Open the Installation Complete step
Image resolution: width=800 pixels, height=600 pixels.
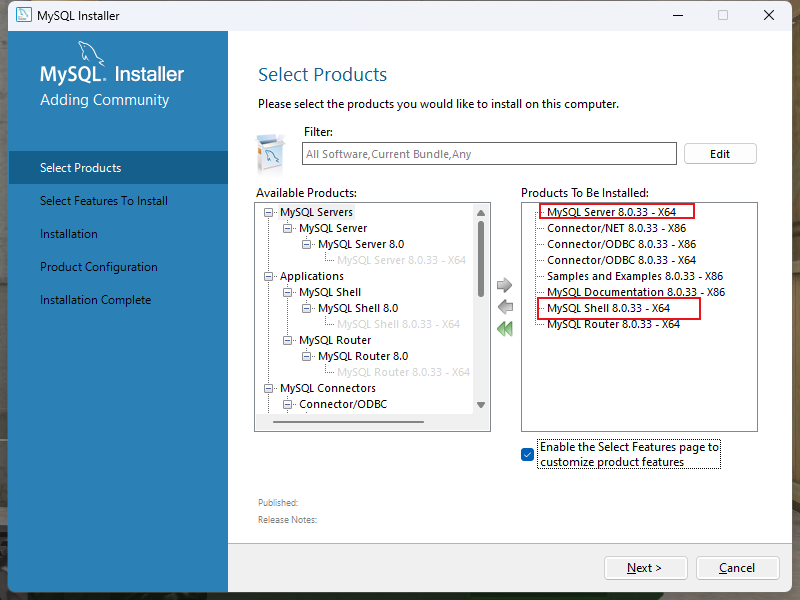(95, 299)
